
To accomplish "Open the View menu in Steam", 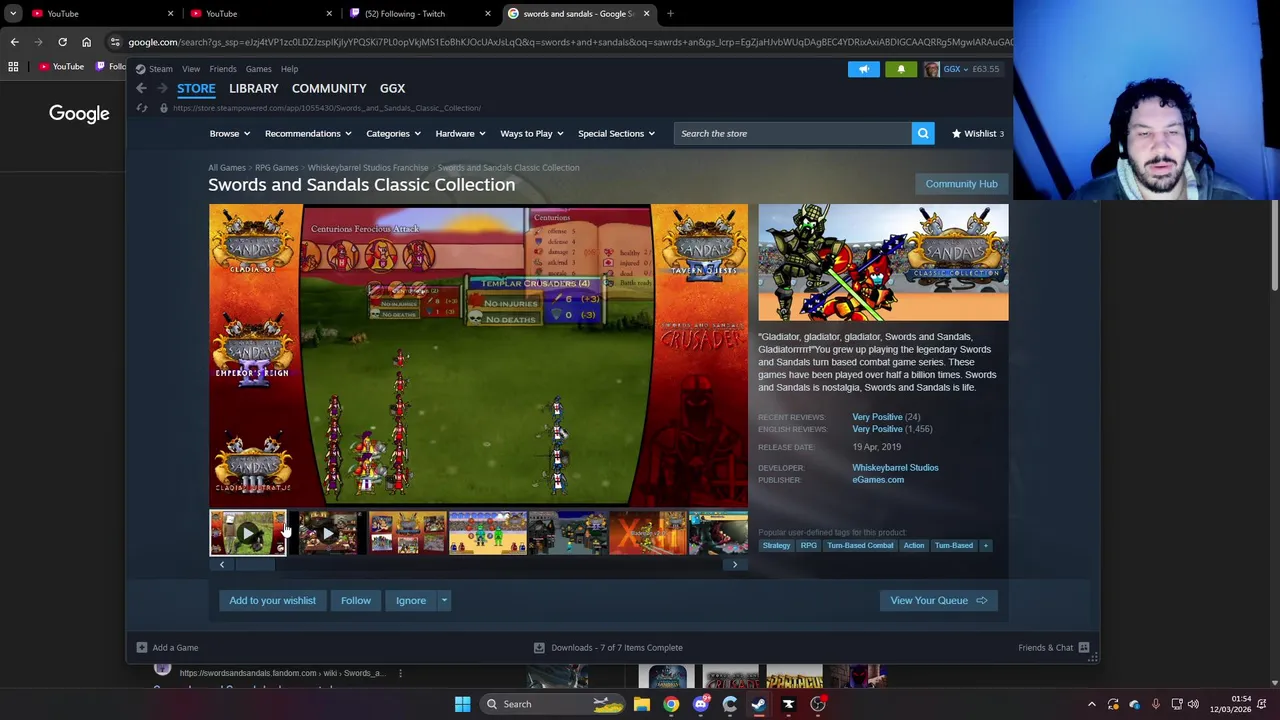I will coord(190,69).
